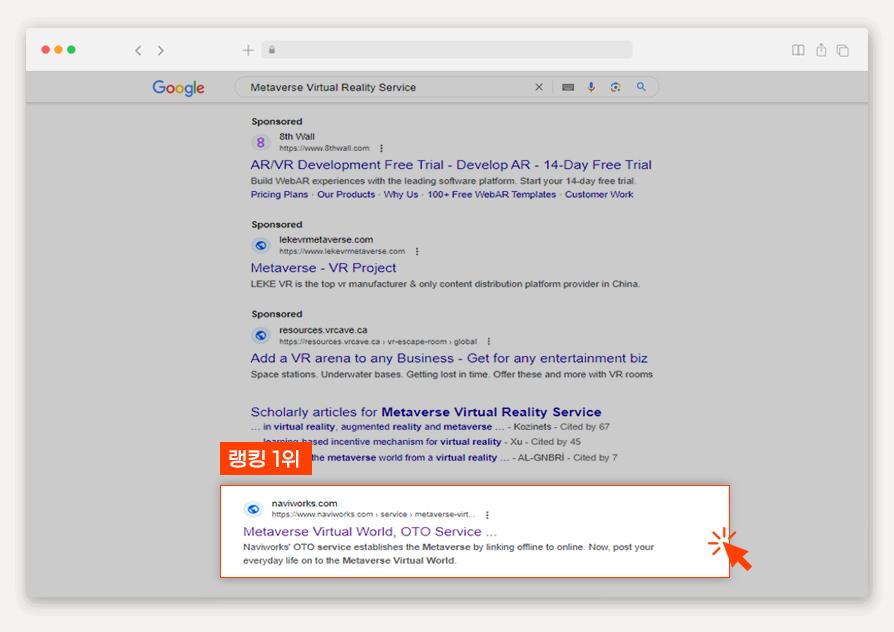Open Pricing Plans sitelink
Screen dimensions: 894x632
pos(279,195)
